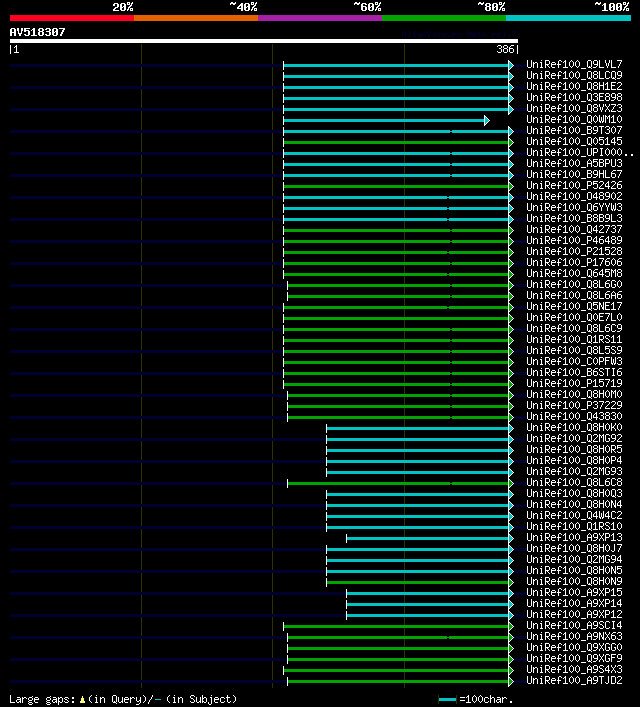Select label UniRef100_P37229
The height and width of the screenshot is (707, 640).
574,405
